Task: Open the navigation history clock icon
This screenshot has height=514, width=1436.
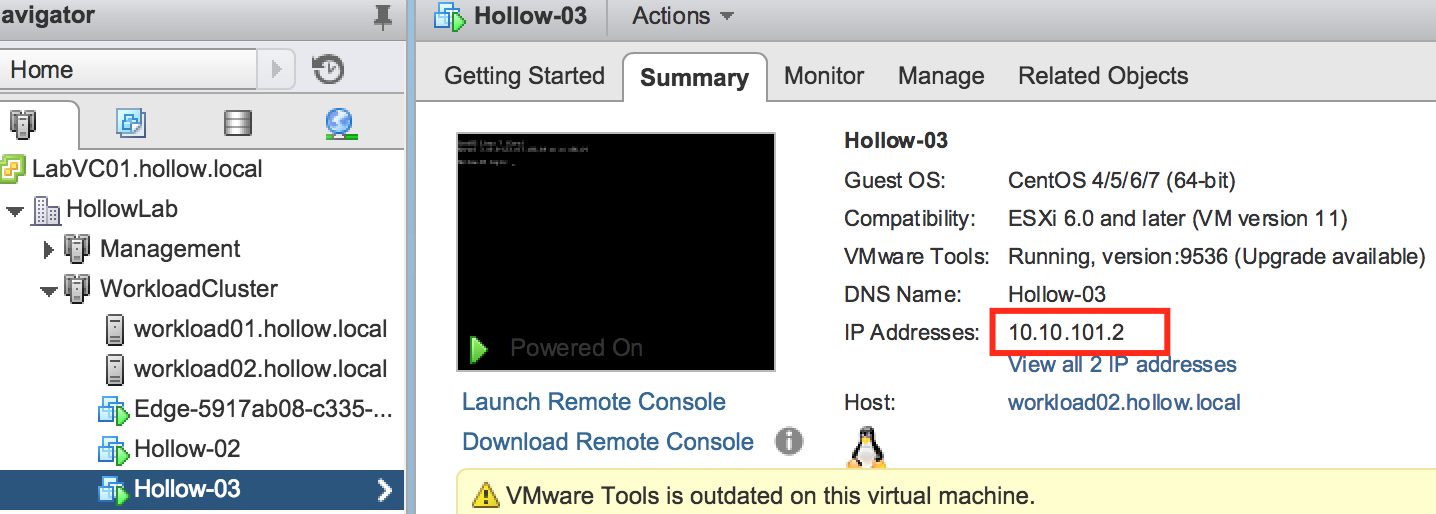Action: point(328,69)
